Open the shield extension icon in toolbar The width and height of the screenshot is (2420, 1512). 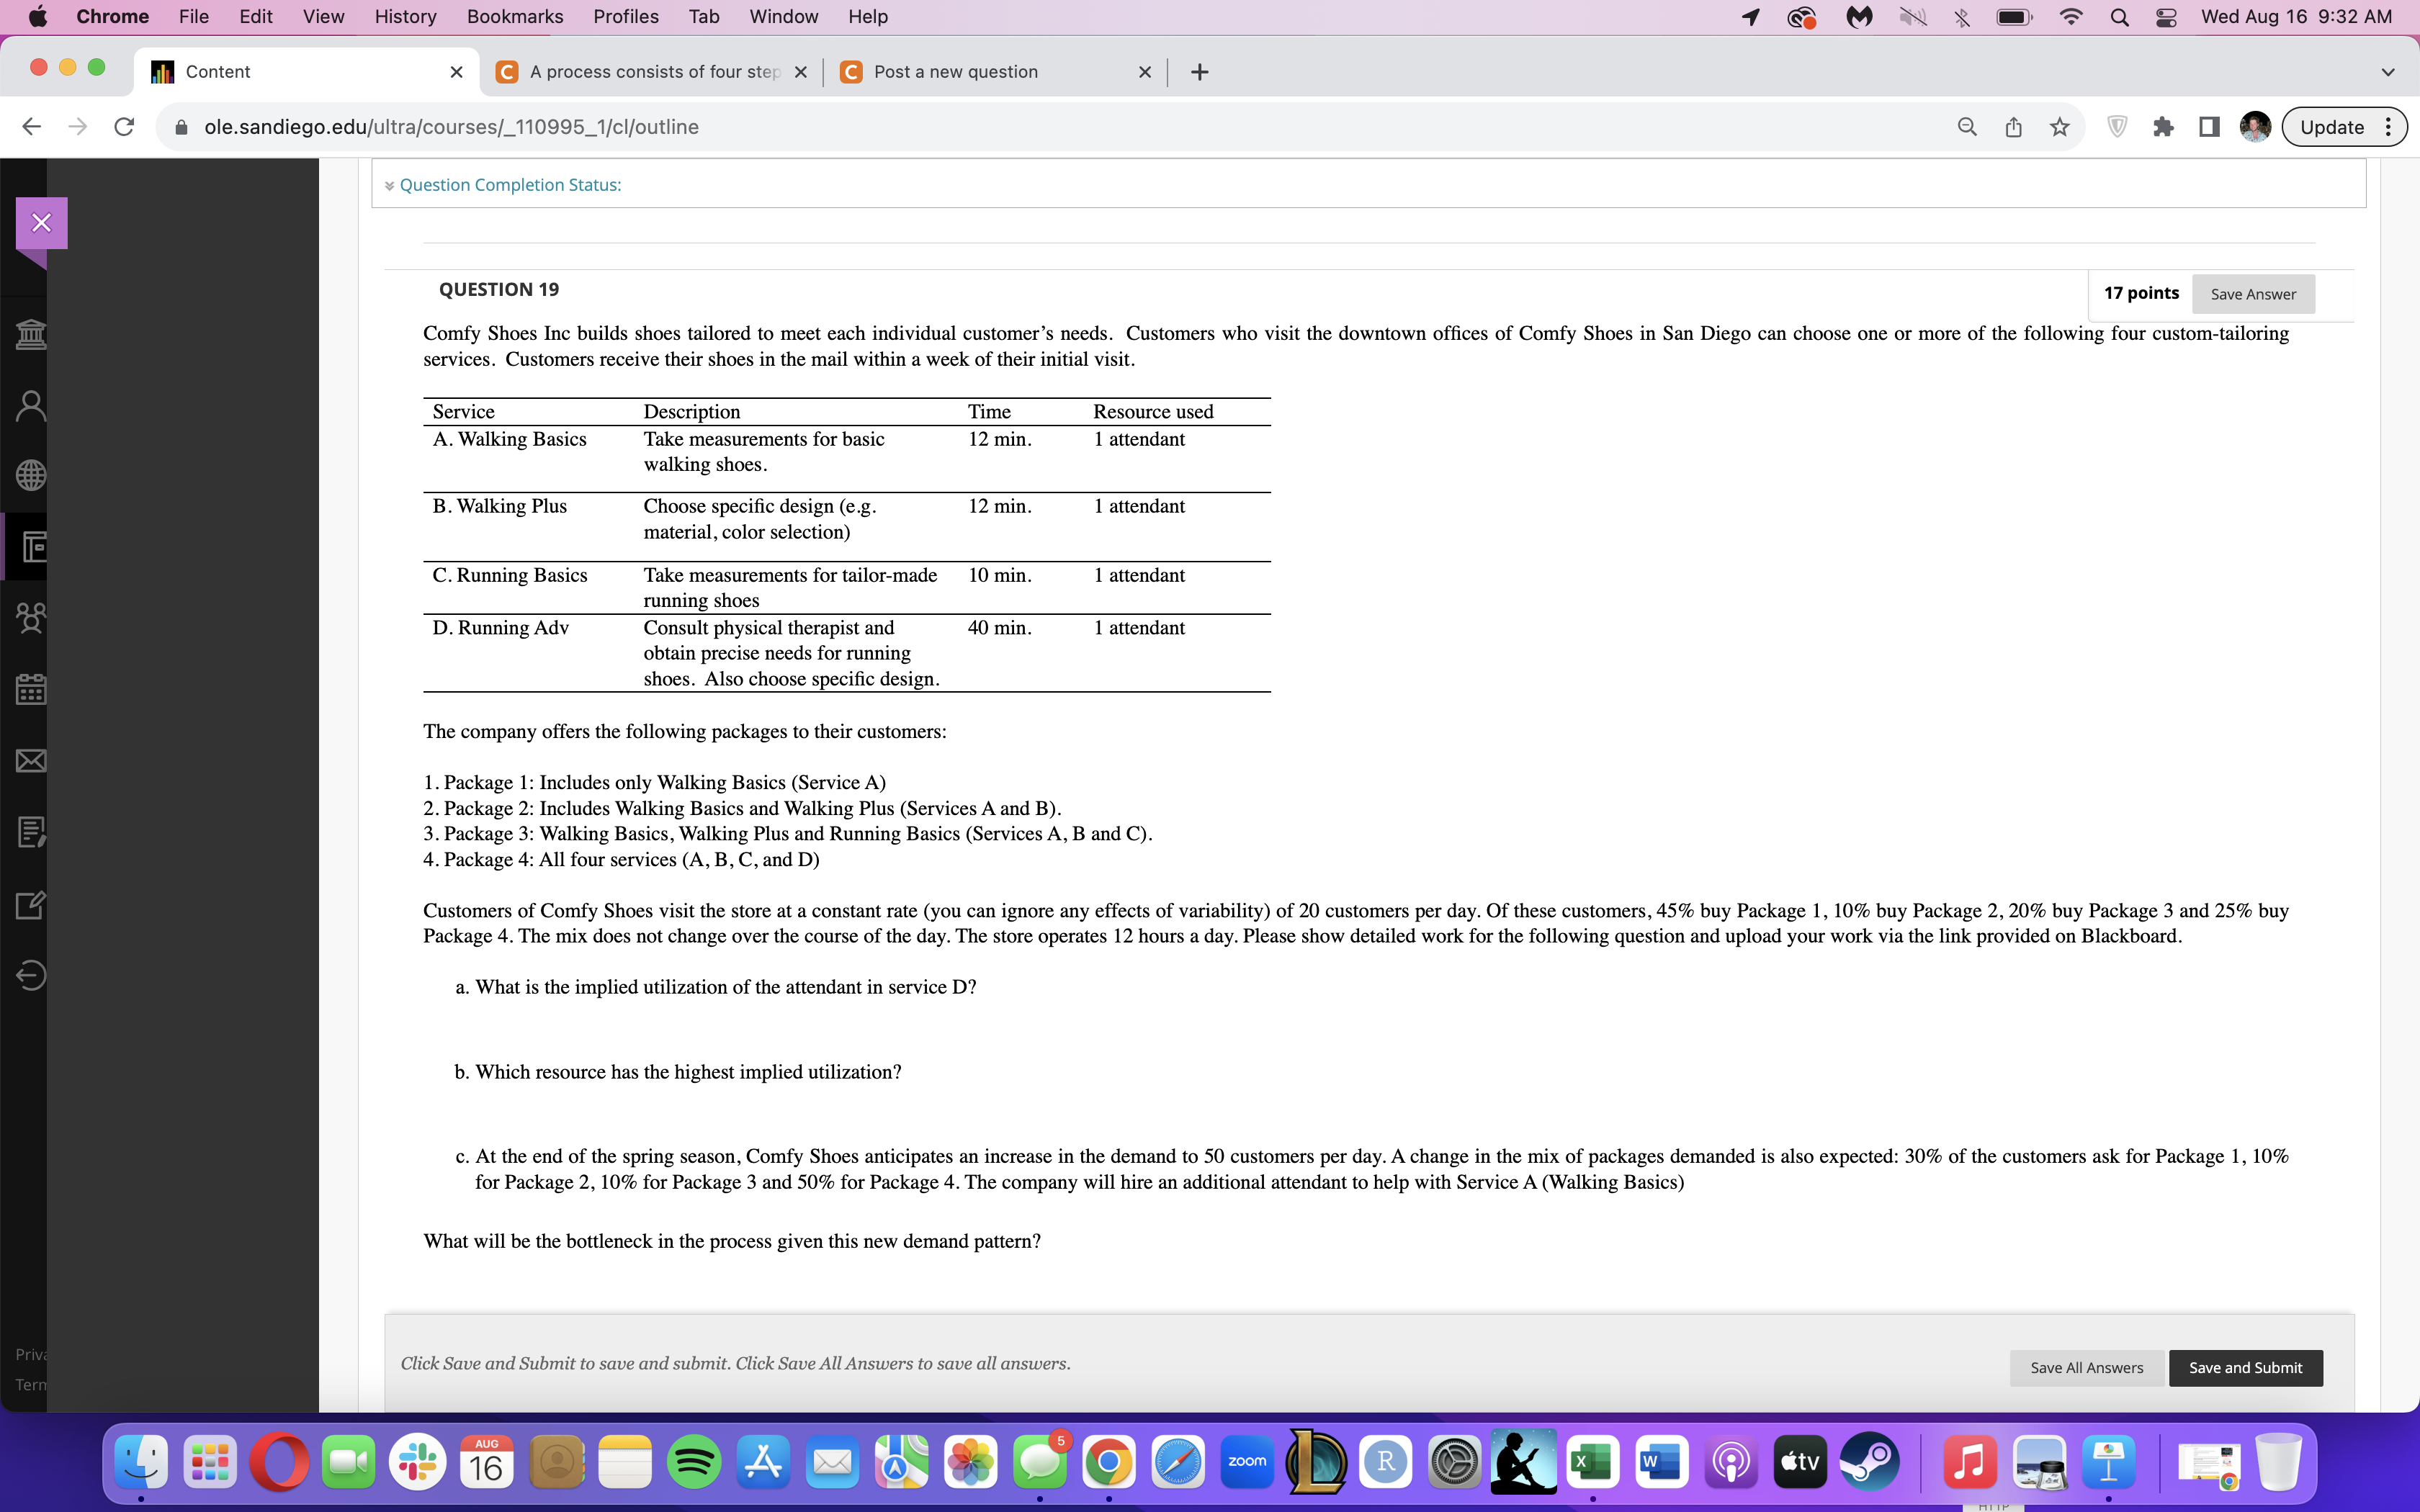2117,127
